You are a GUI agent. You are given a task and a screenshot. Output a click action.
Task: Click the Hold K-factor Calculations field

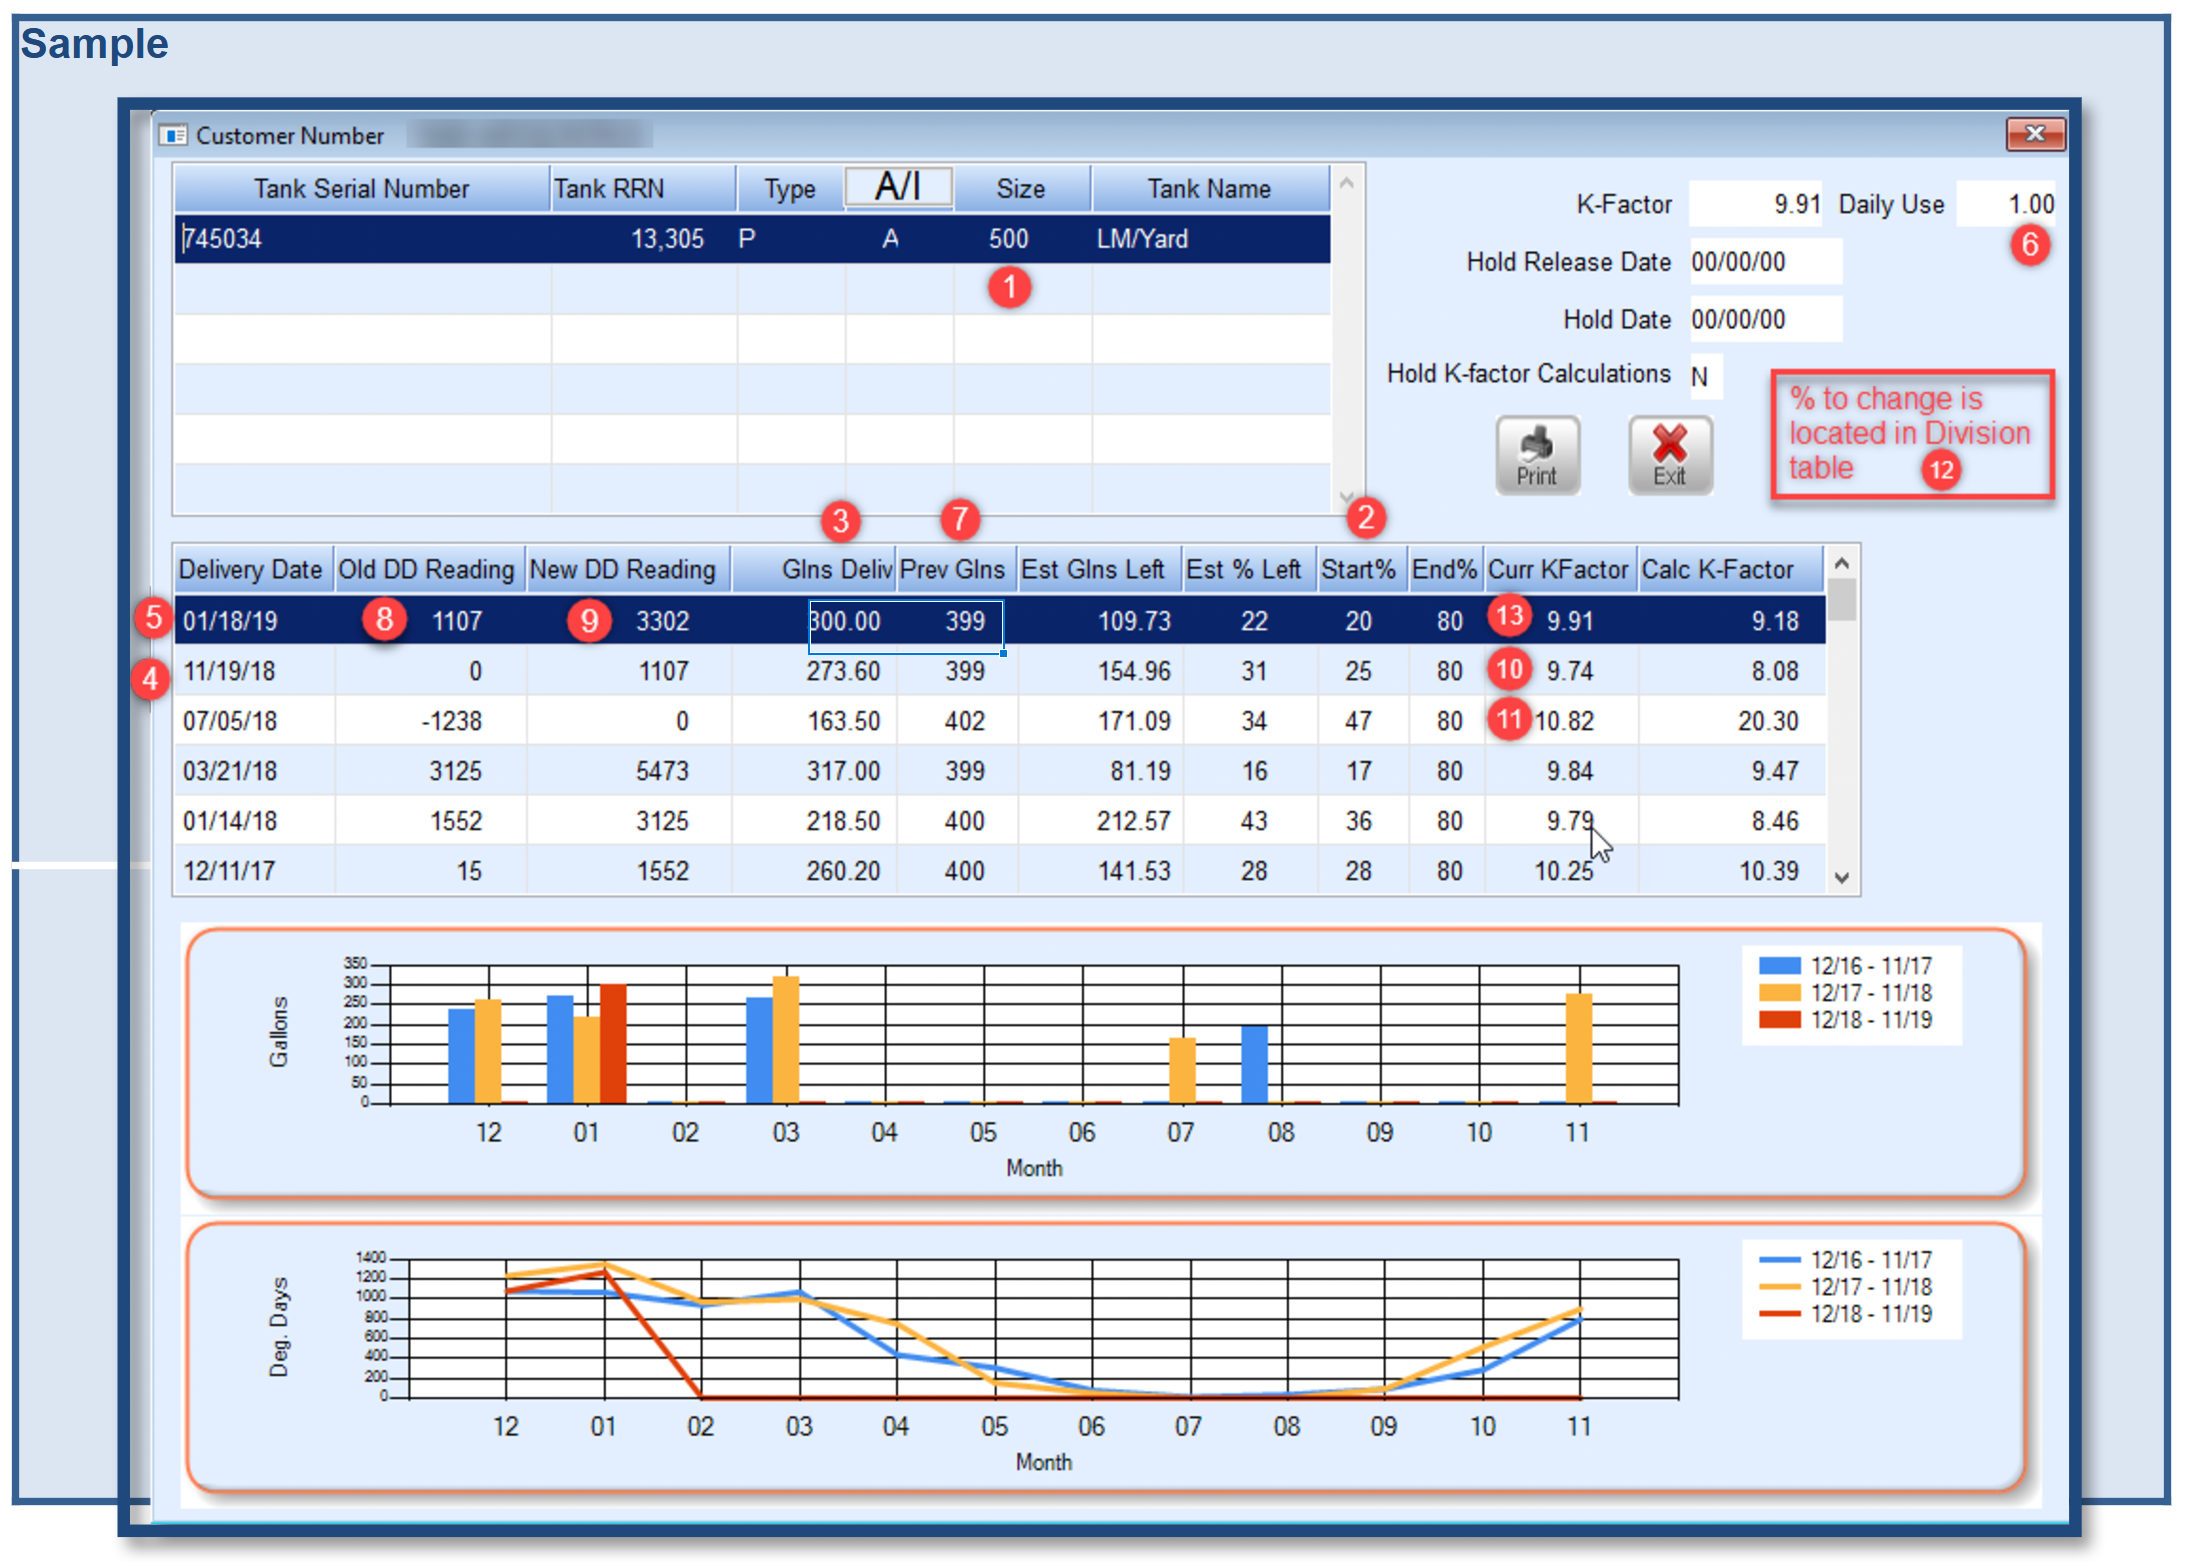coord(1705,377)
